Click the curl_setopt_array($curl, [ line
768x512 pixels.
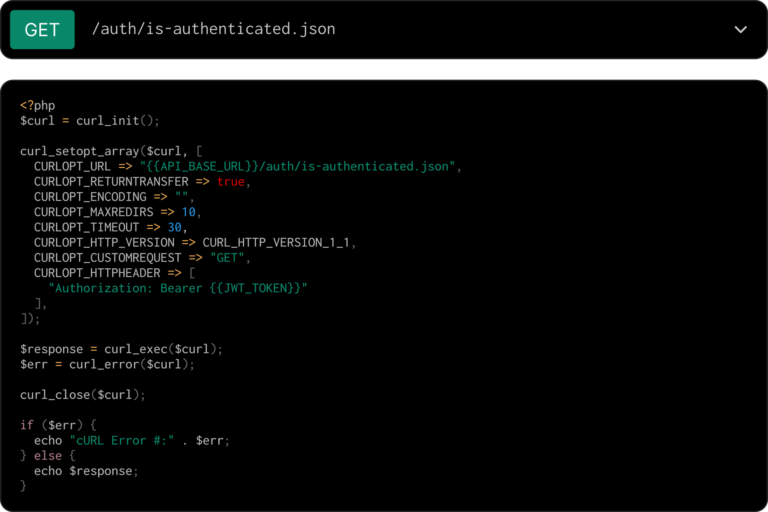pyautogui.click(x=111, y=151)
